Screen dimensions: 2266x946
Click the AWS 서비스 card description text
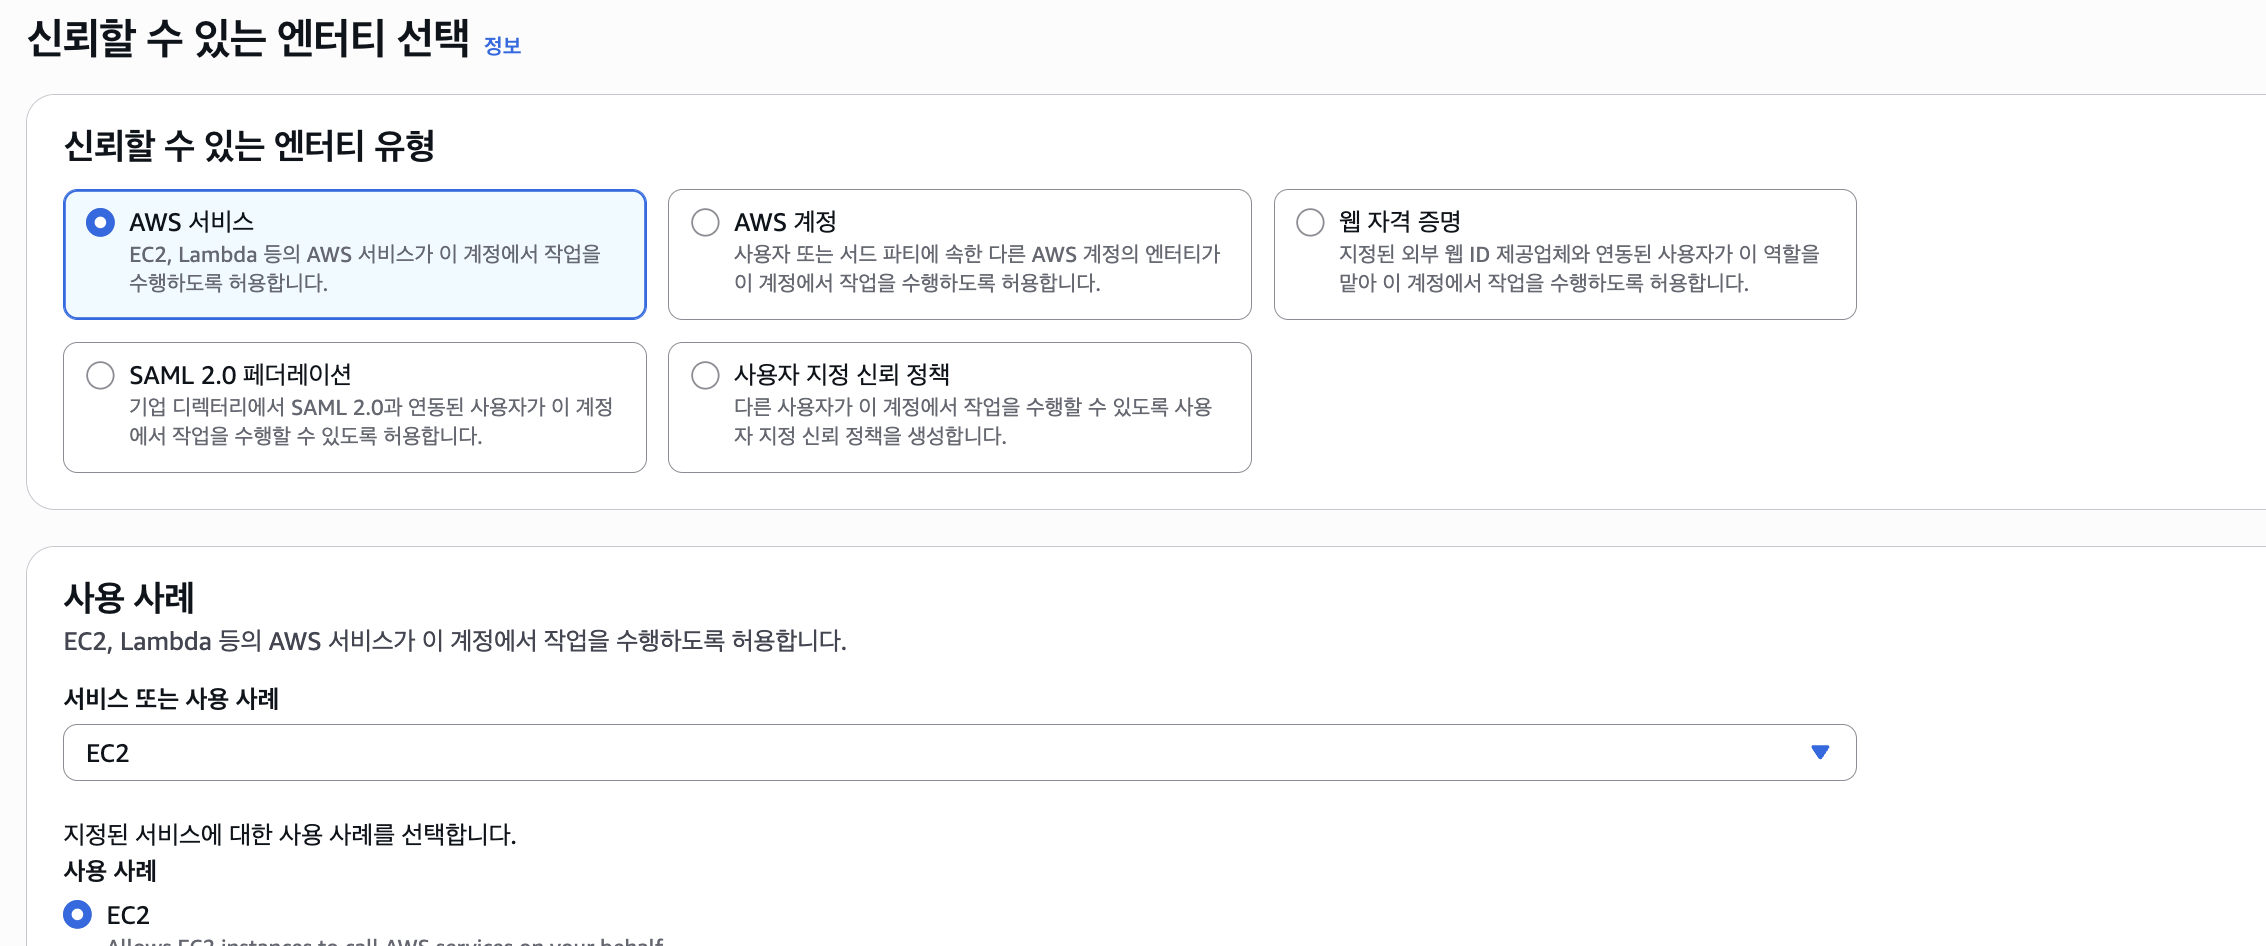[x=365, y=268]
